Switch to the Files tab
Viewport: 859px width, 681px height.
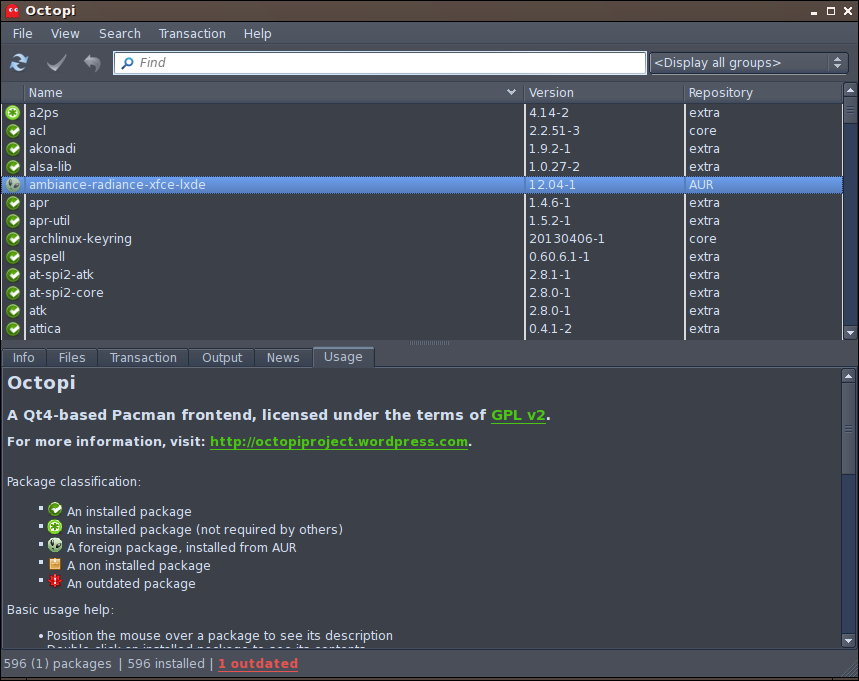click(x=72, y=358)
